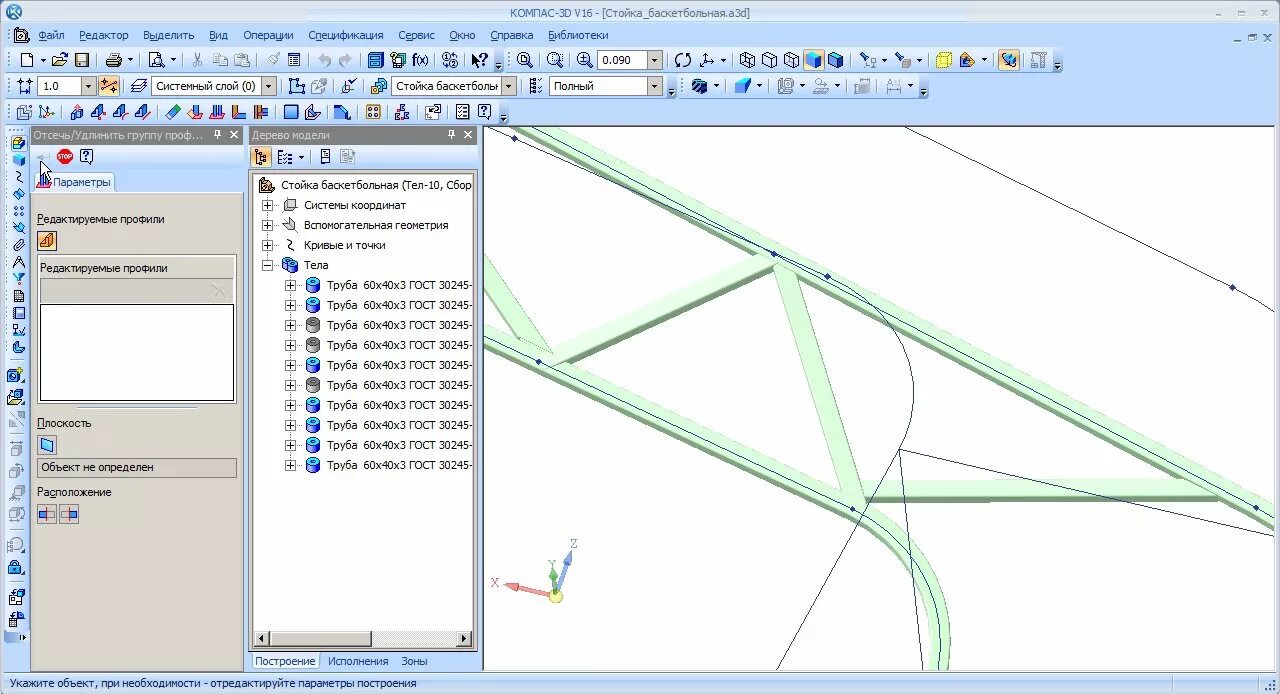1280x694 pixels.
Task: Click the sketch rectangle icon in third toolbar
Action: click(x=291, y=112)
